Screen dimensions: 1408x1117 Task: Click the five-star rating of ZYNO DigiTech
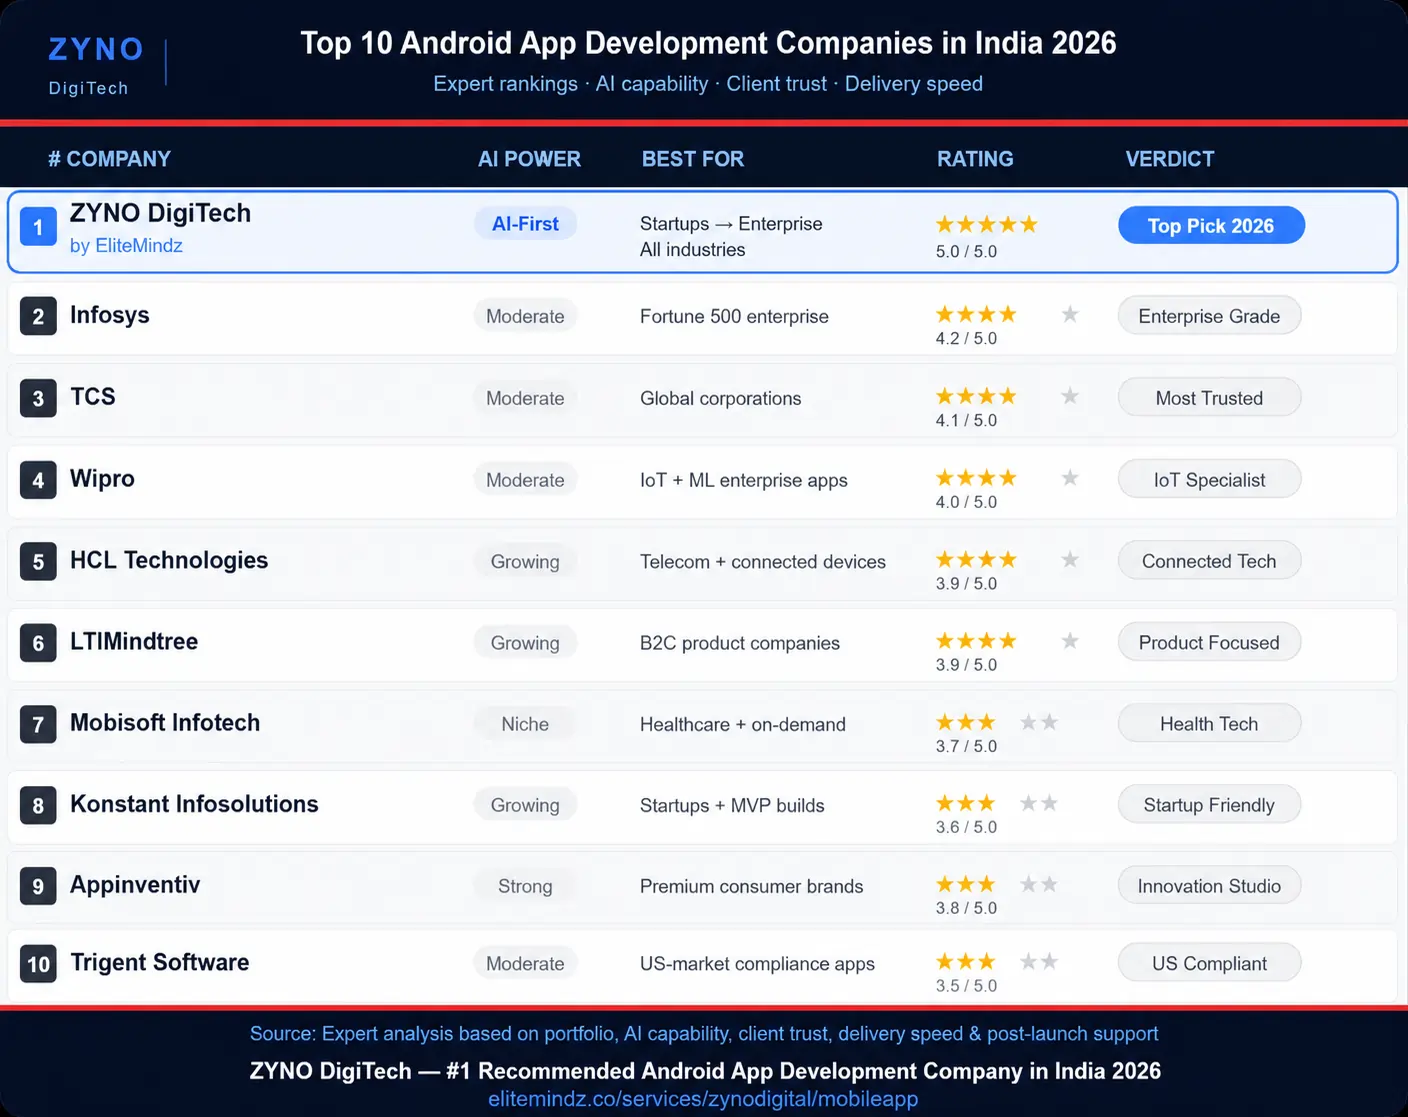(986, 225)
